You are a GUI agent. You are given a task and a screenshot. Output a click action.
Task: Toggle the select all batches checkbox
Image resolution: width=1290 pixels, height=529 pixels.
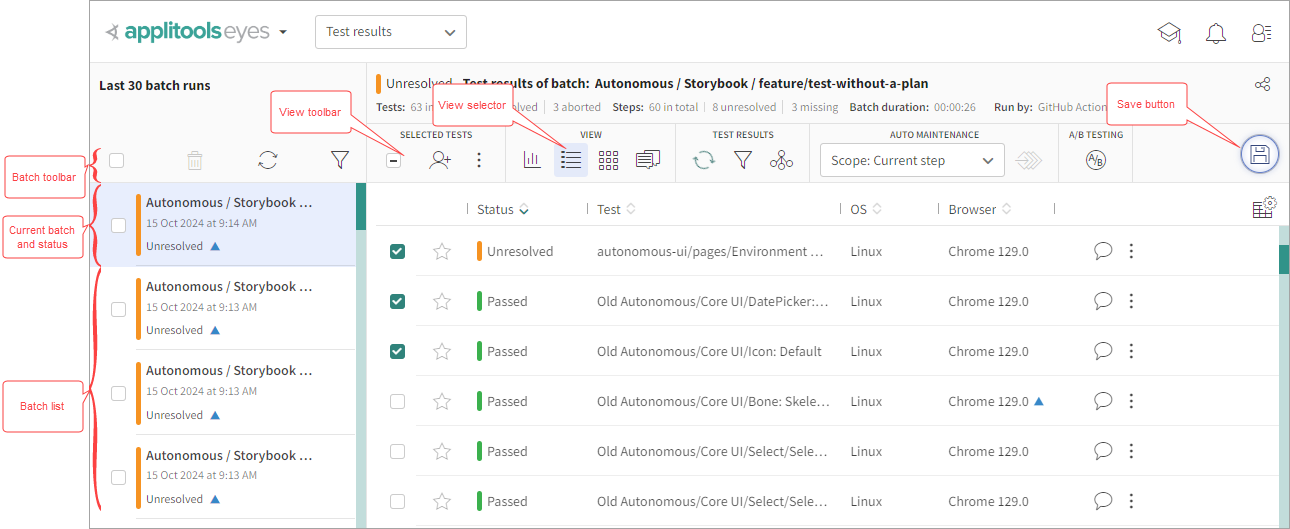[117, 160]
